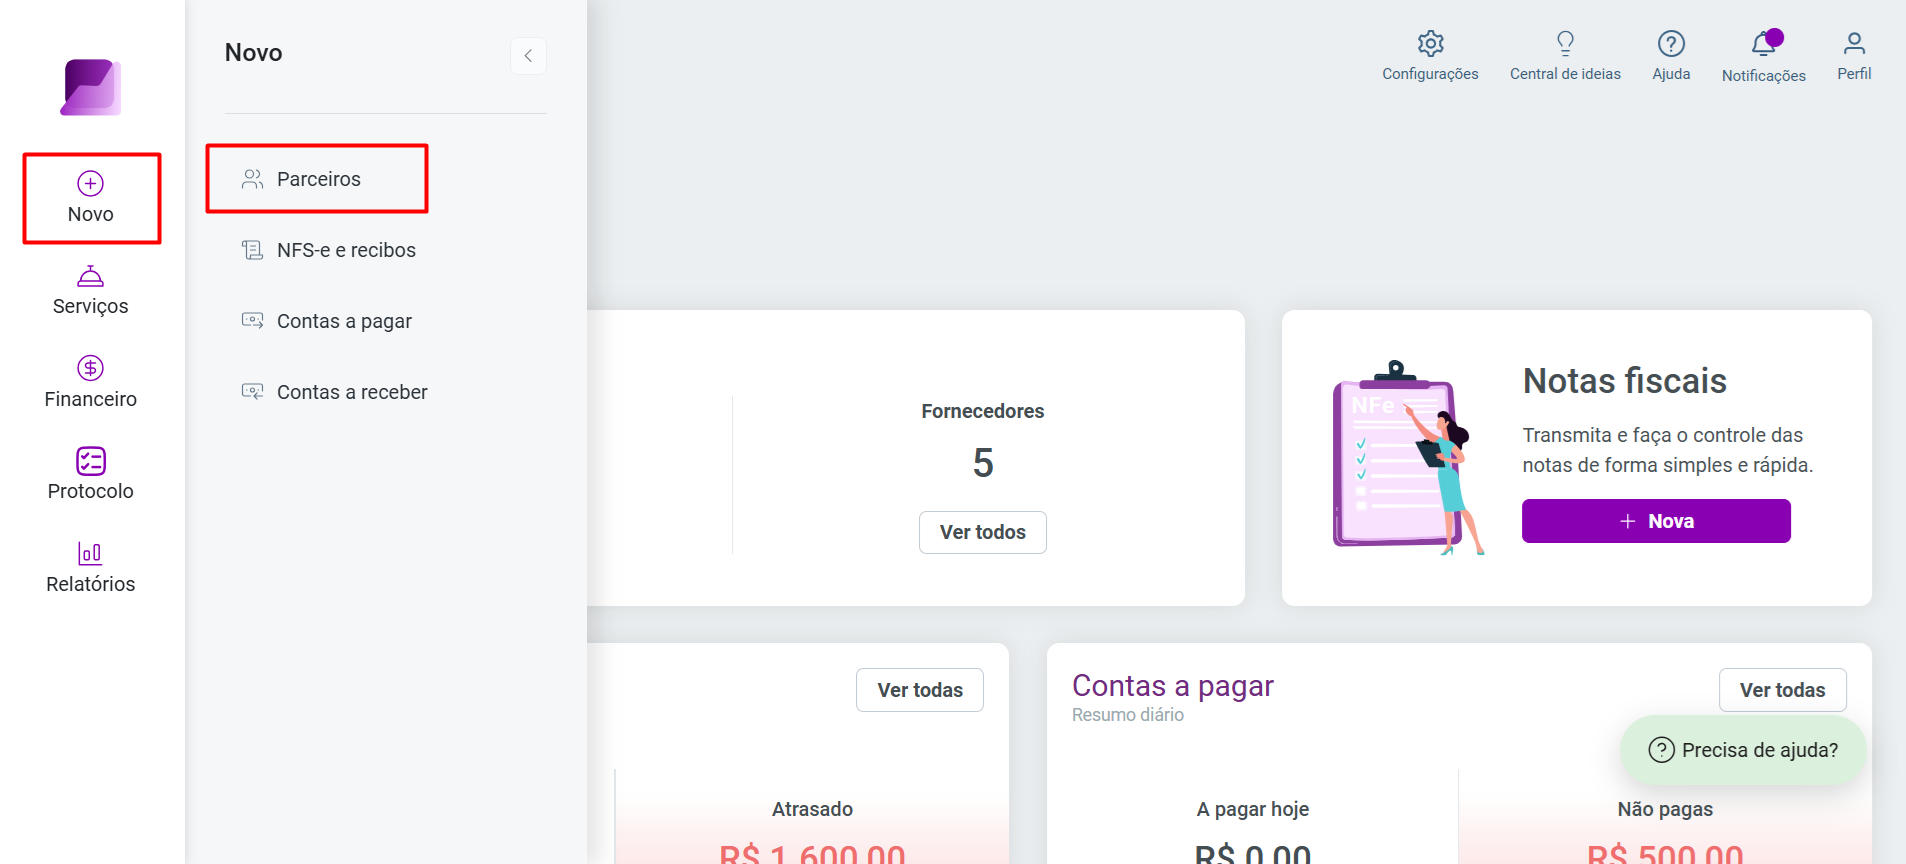This screenshot has height=864, width=1906.
Task: Open Central de ideias lightbulb
Action: click(x=1565, y=56)
